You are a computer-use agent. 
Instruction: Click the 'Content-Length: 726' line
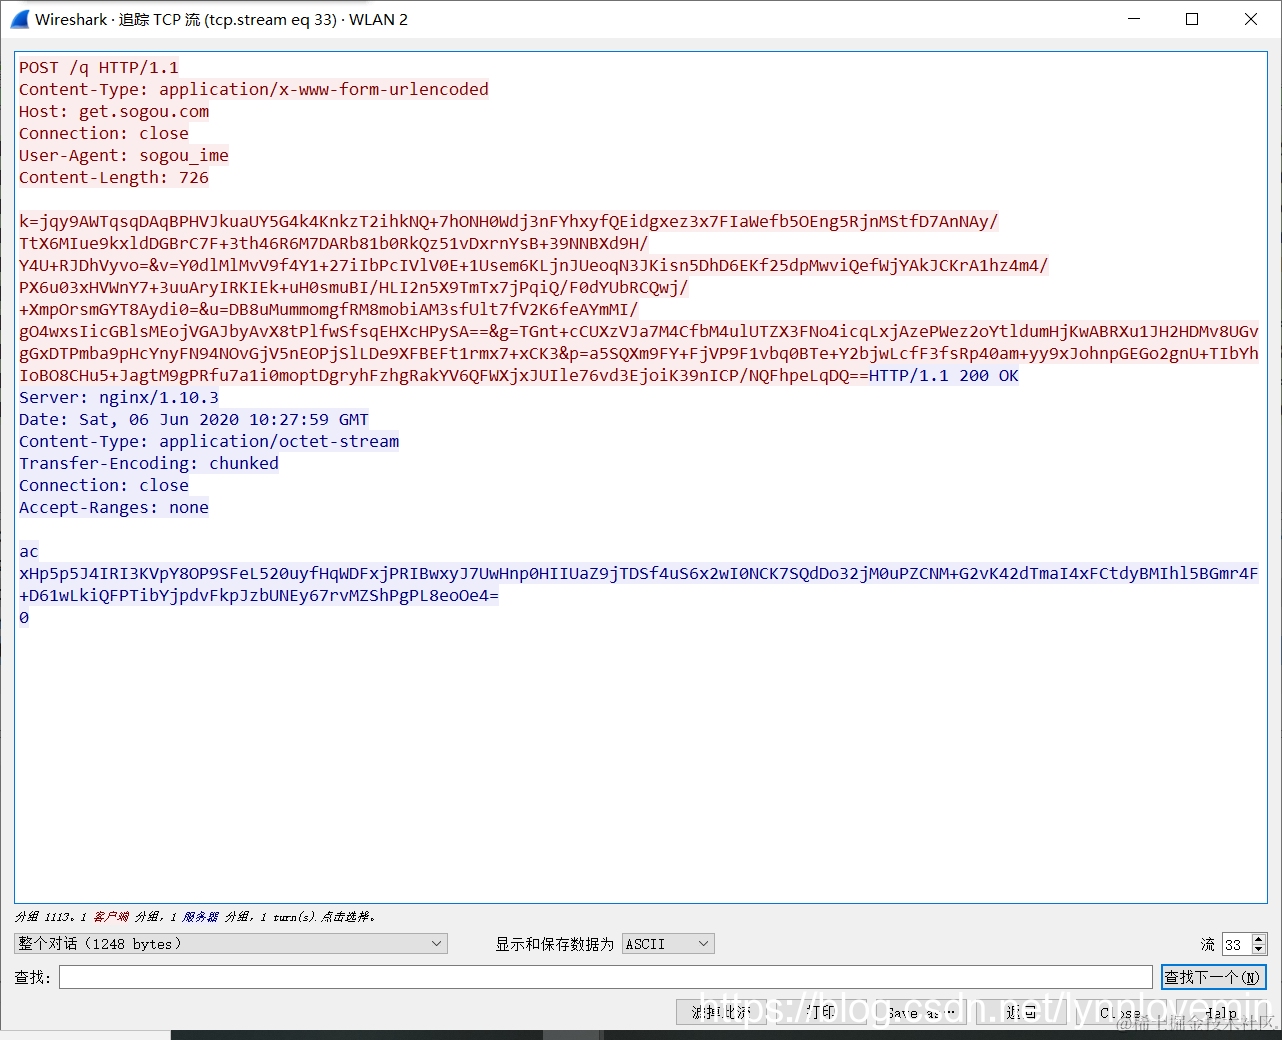click(x=114, y=178)
